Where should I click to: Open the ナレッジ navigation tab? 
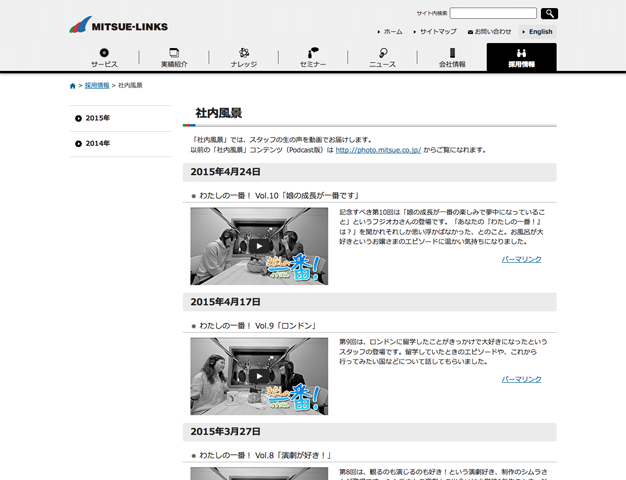coord(244,58)
